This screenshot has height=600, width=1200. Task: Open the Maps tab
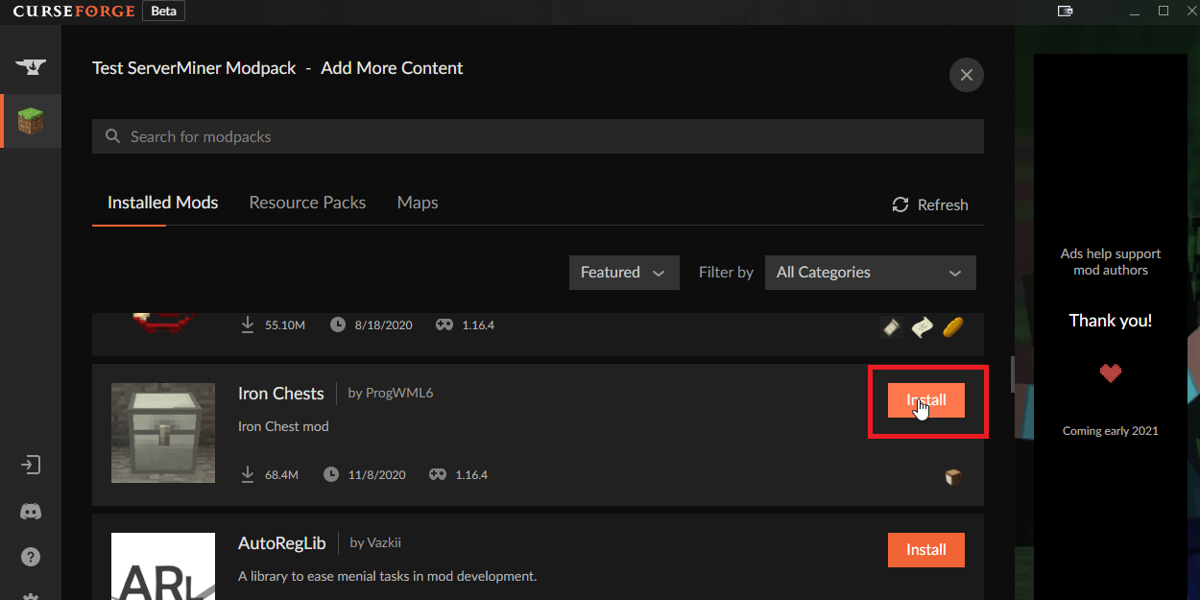coord(417,203)
